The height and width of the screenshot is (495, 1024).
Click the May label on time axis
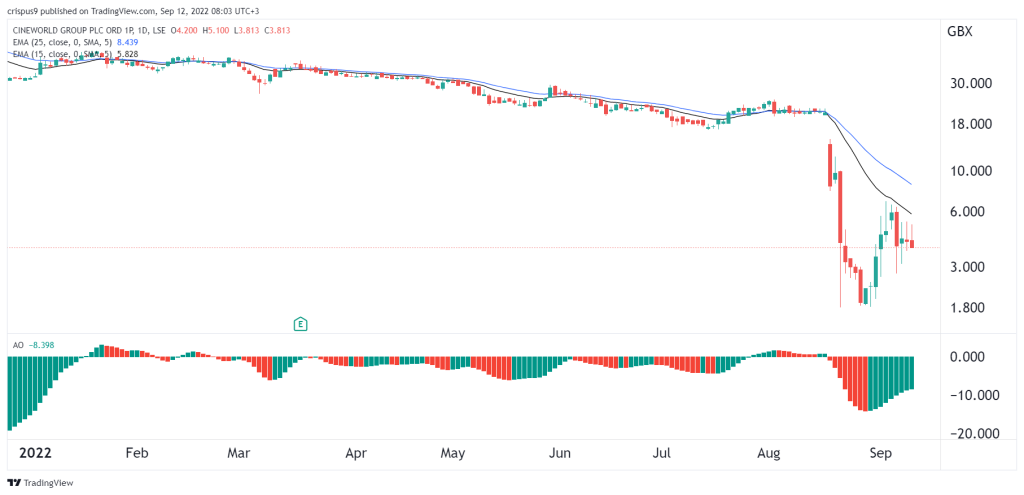tap(453, 453)
